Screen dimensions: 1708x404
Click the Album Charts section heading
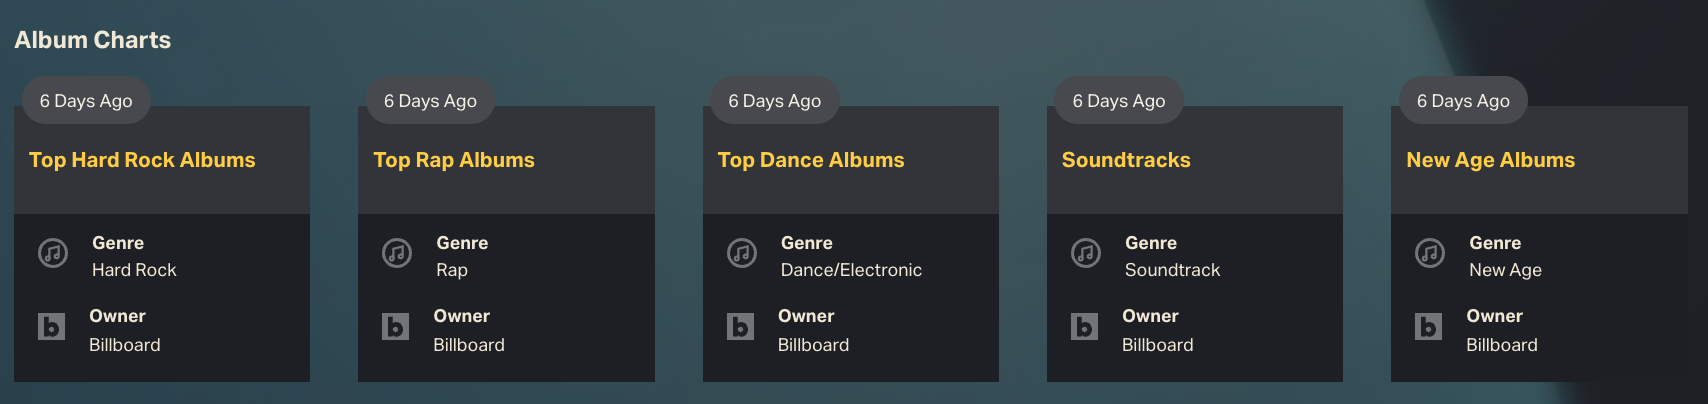coord(92,40)
